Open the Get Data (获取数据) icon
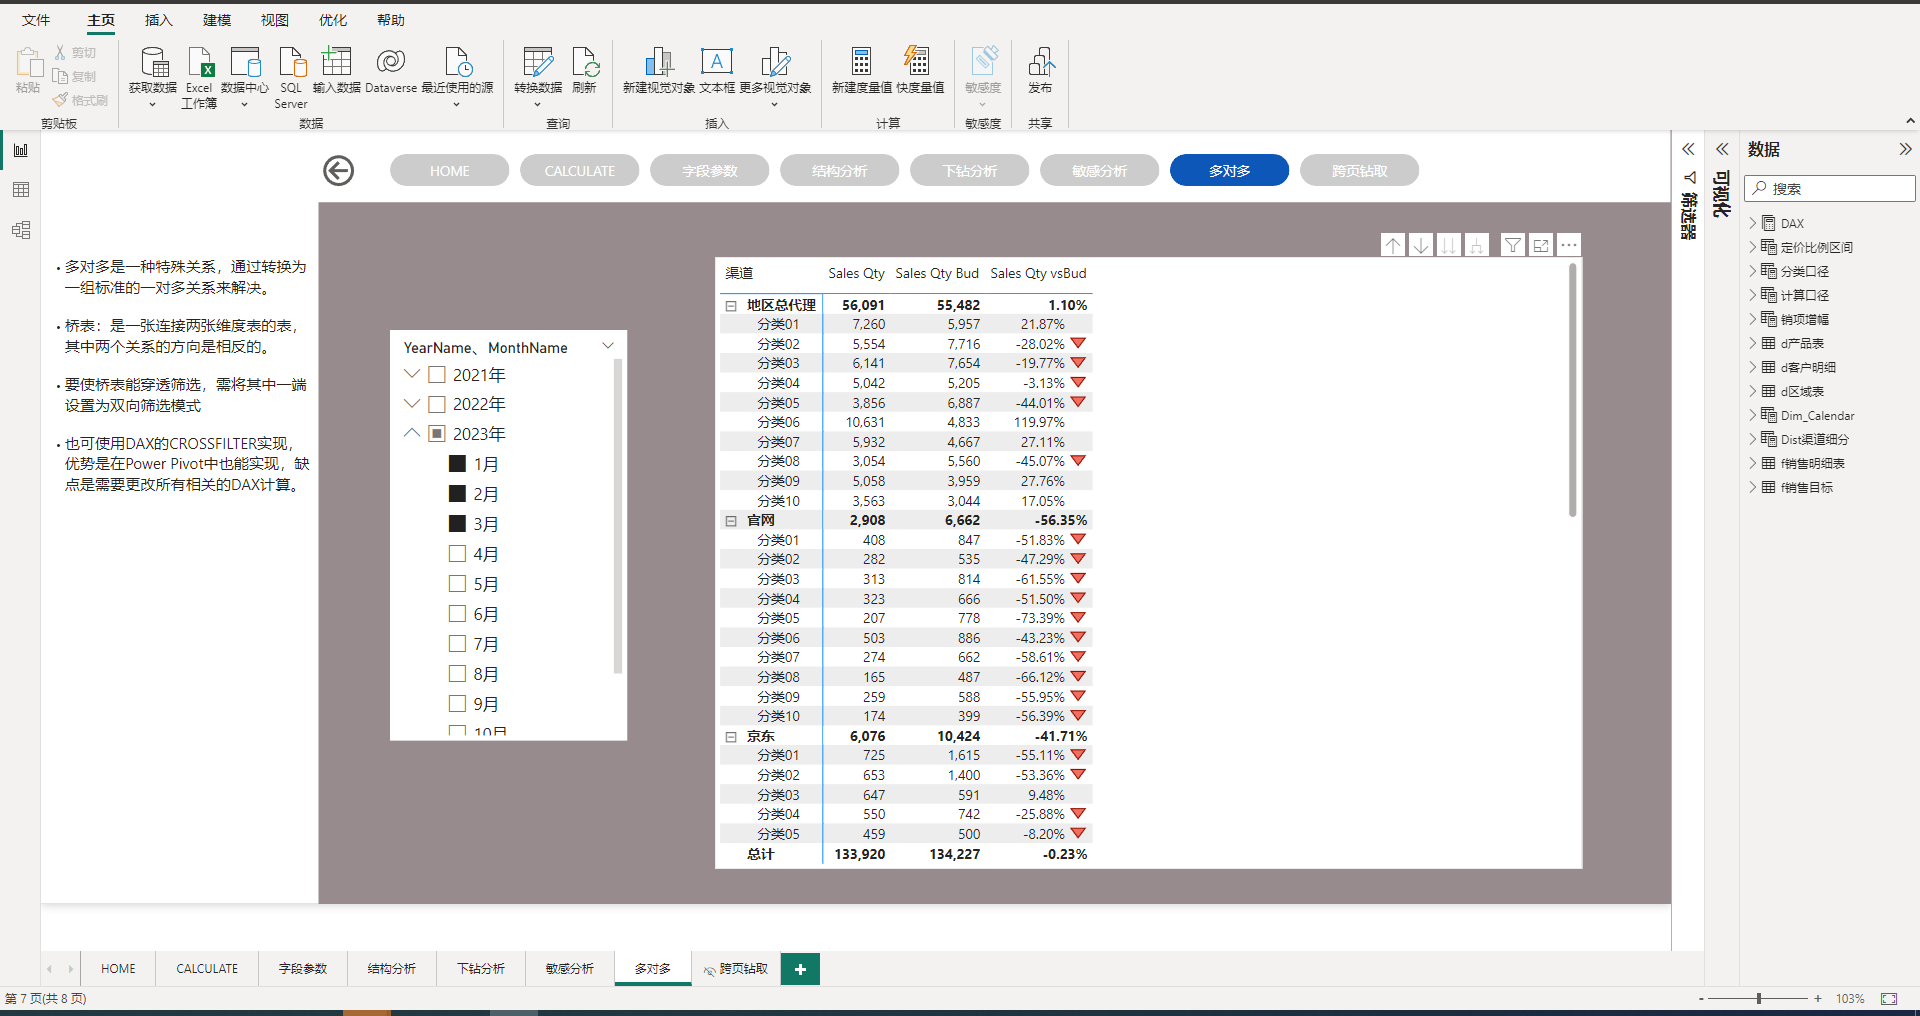 (x=153, y=63)
